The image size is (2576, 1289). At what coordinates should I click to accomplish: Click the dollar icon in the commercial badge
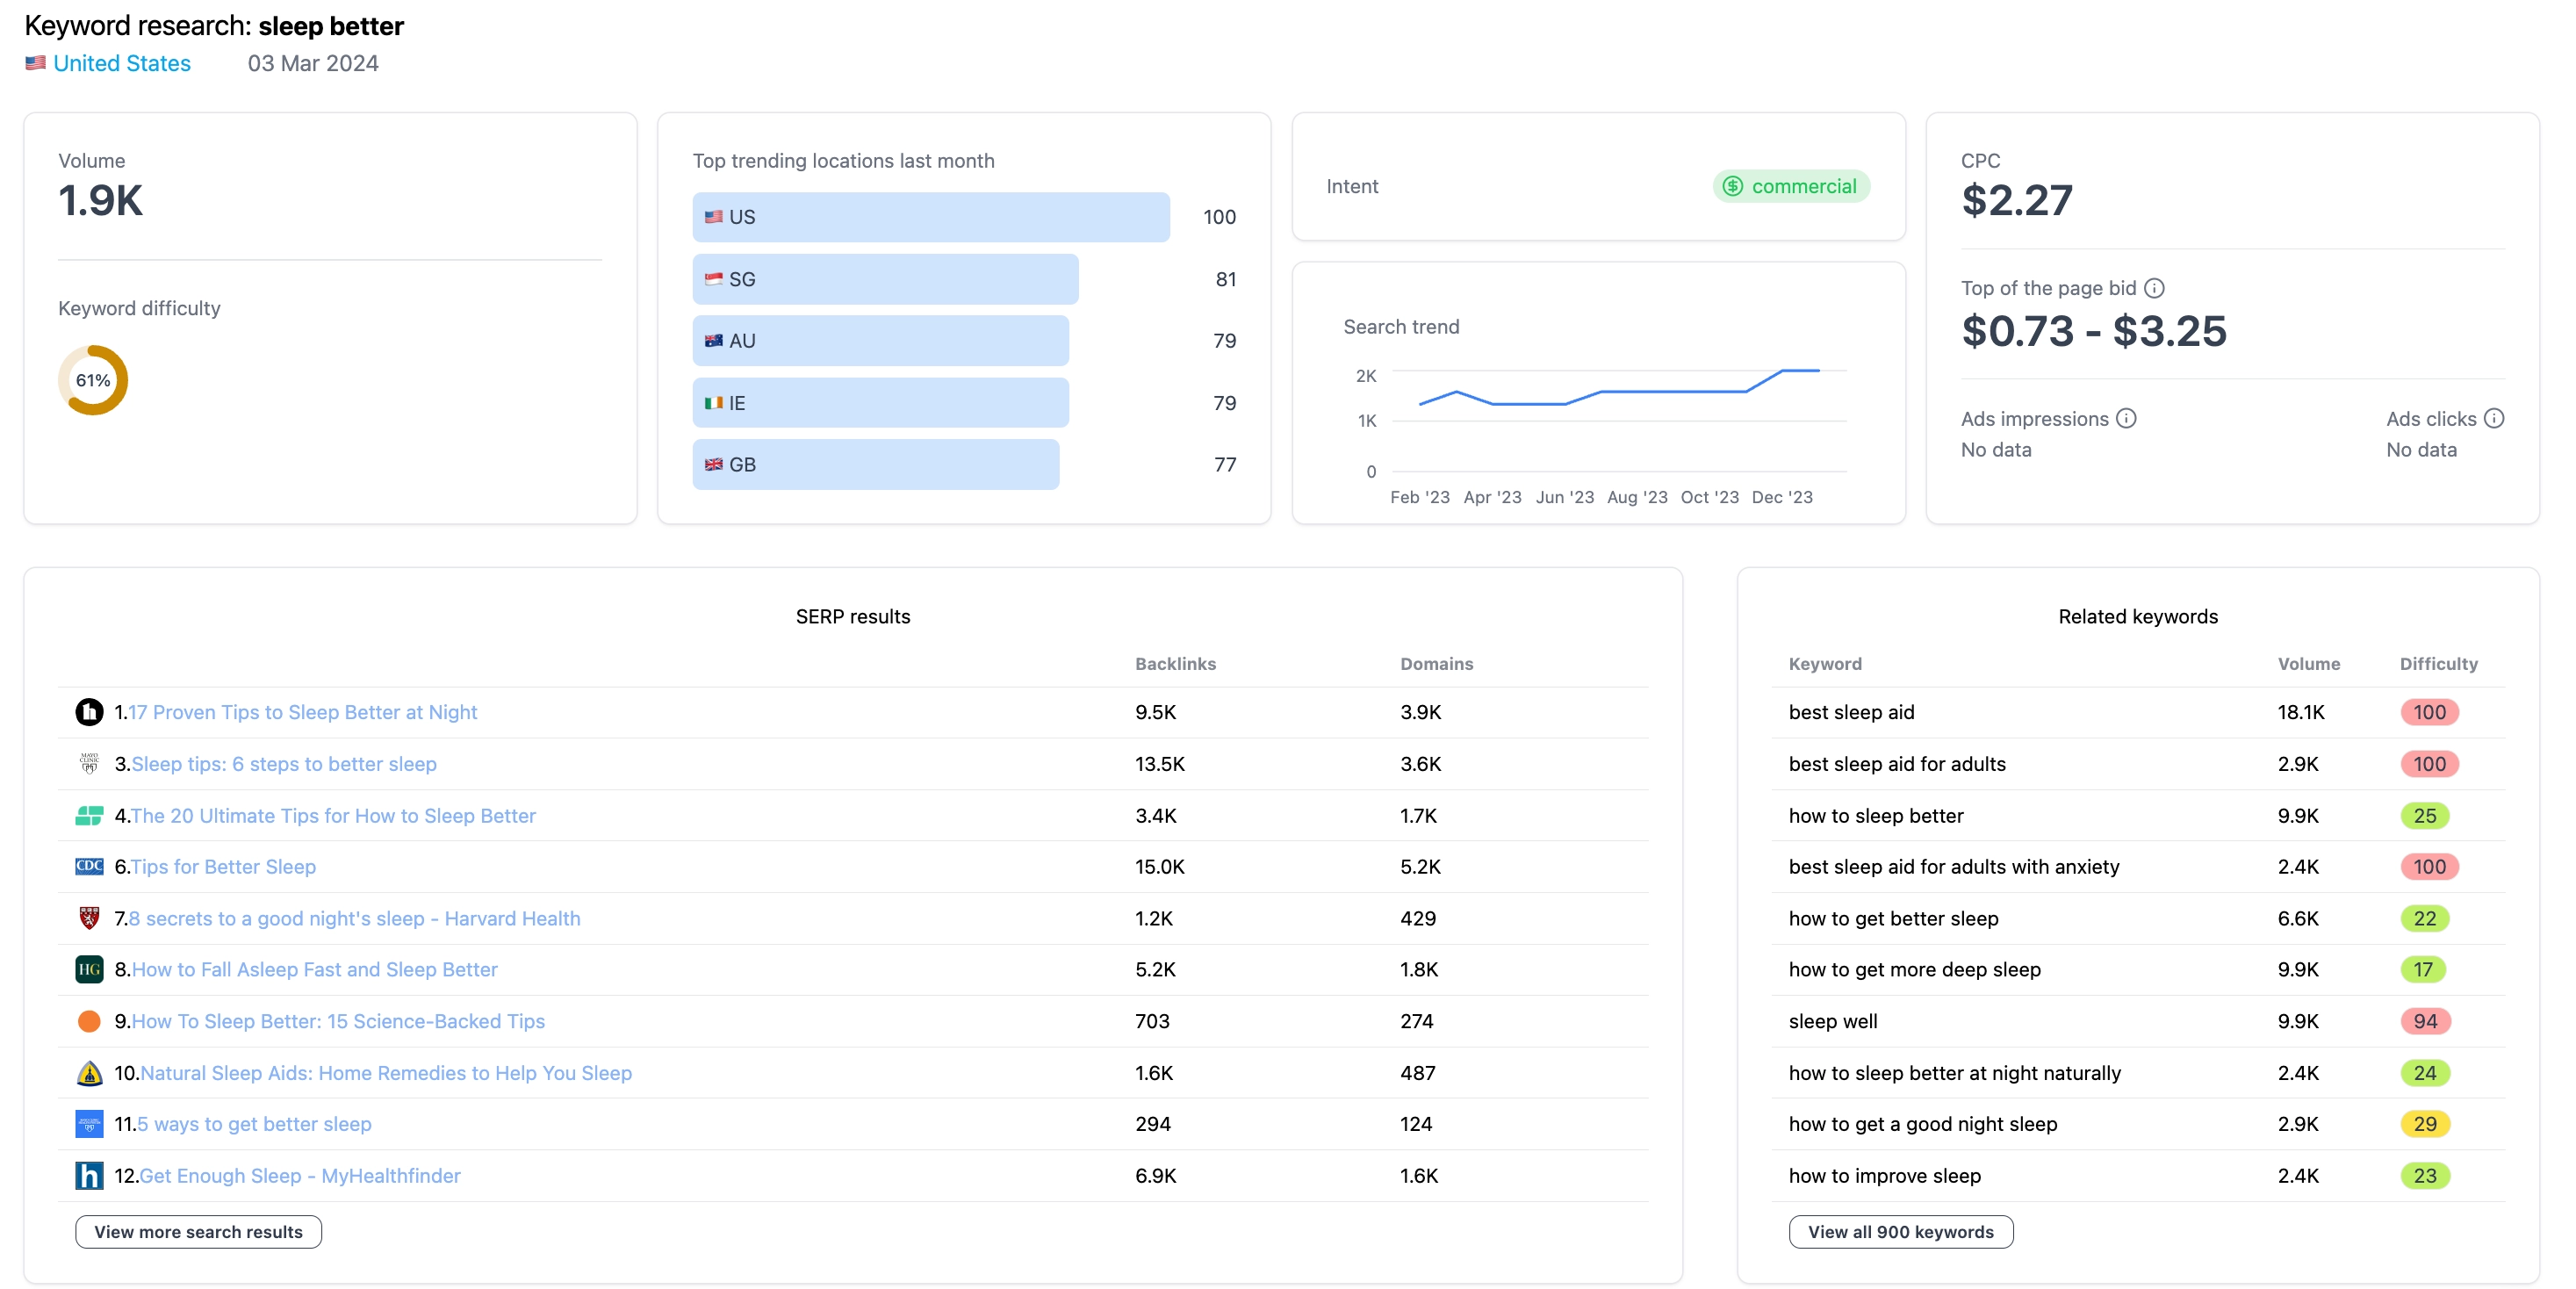[x=1732, y=186]
